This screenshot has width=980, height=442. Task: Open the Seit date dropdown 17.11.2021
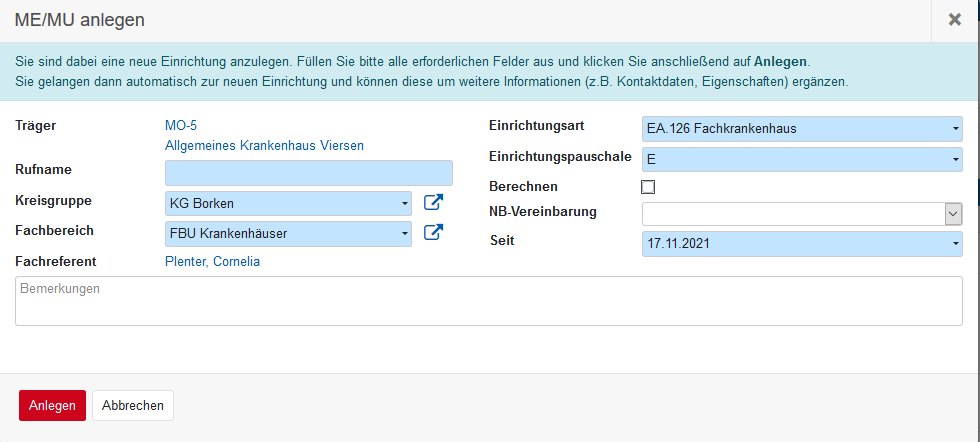click(801, 242)
